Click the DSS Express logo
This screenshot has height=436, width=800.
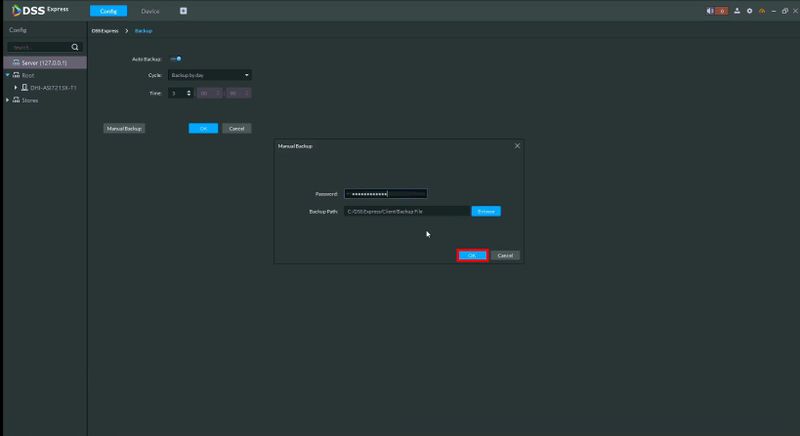coord(40,10)
